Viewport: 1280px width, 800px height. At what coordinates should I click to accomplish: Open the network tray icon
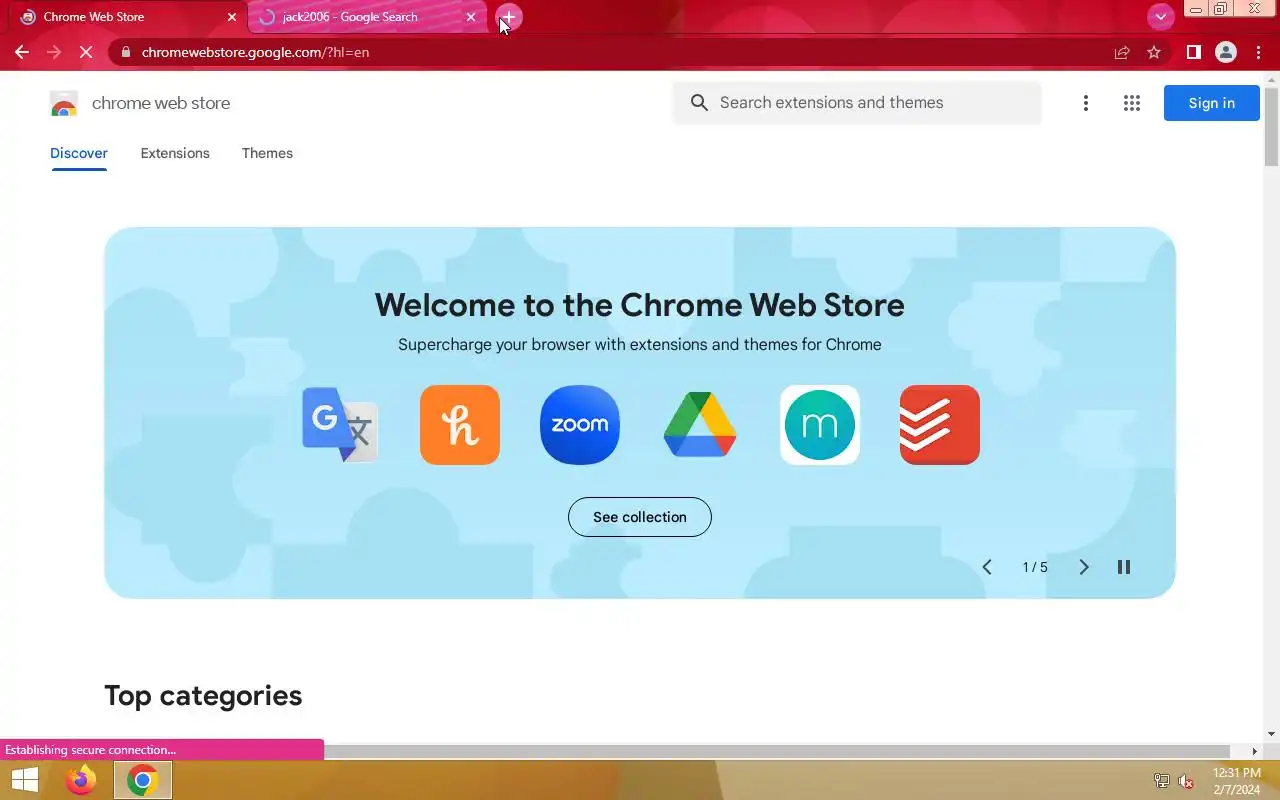[1161, 781]
